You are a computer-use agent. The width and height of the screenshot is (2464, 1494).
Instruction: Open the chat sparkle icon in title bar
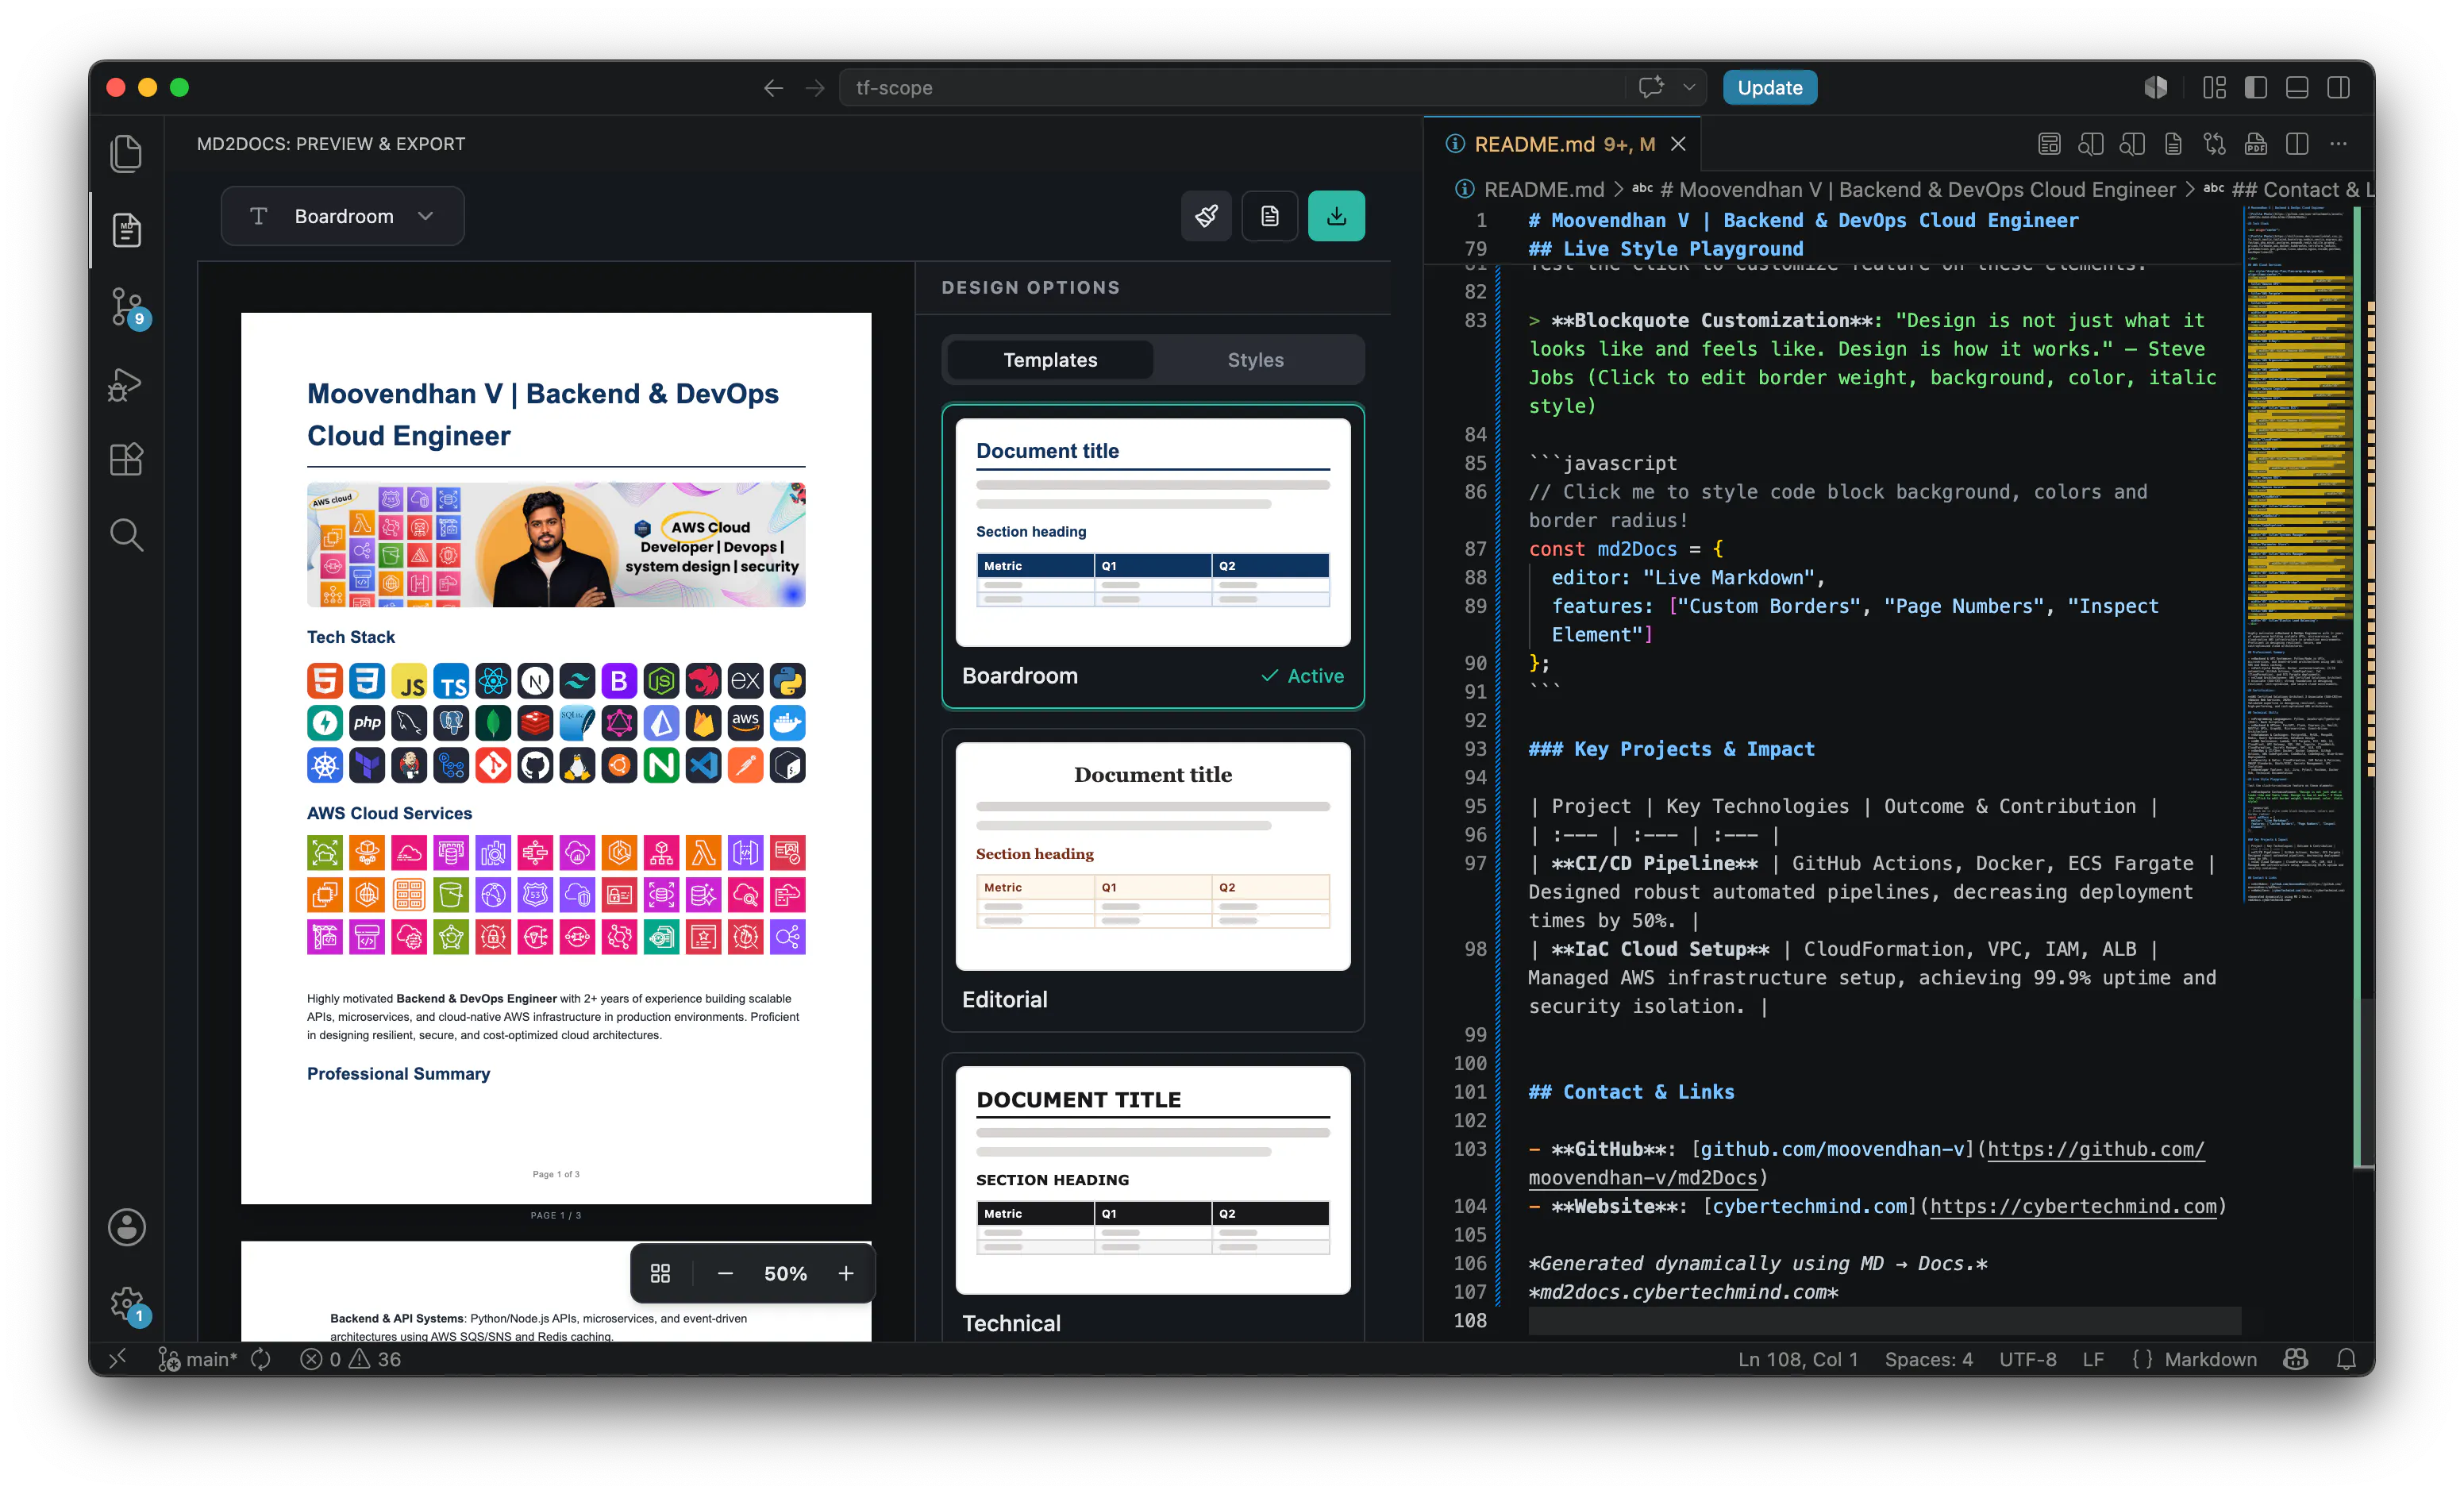[1651, 87]
